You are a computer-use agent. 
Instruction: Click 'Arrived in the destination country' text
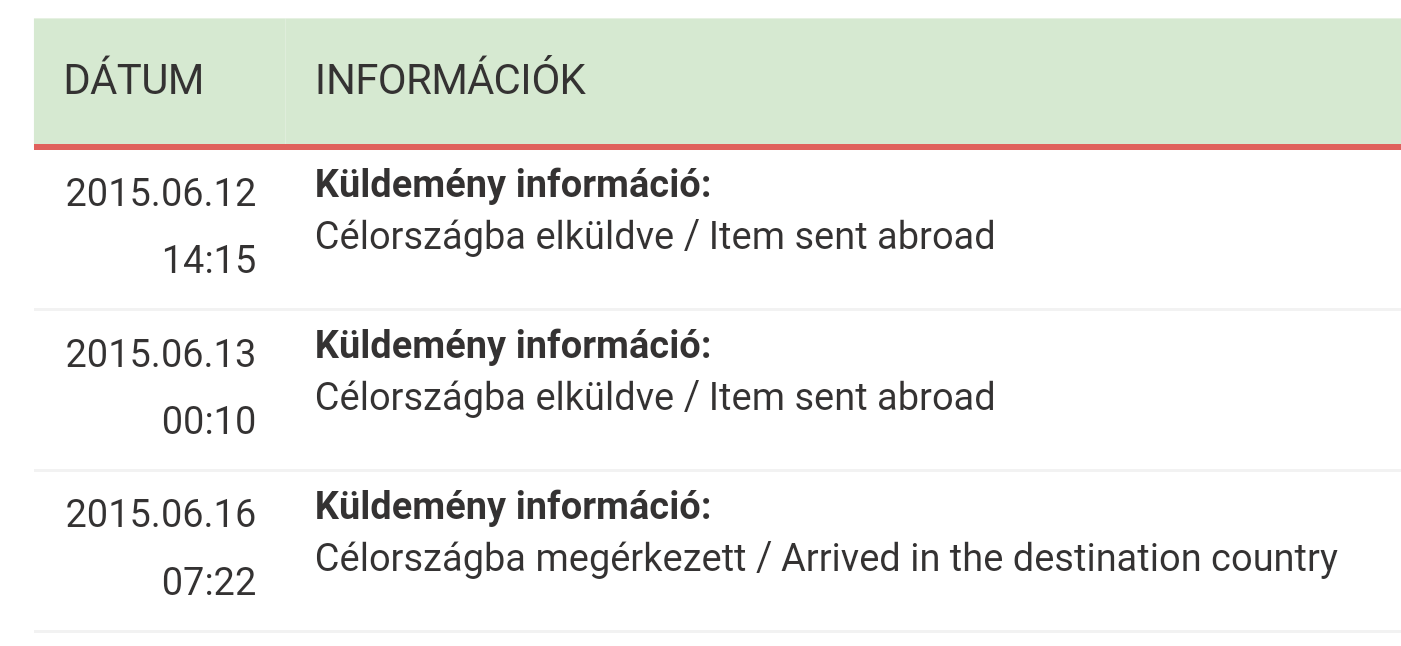pos(1059,557)
